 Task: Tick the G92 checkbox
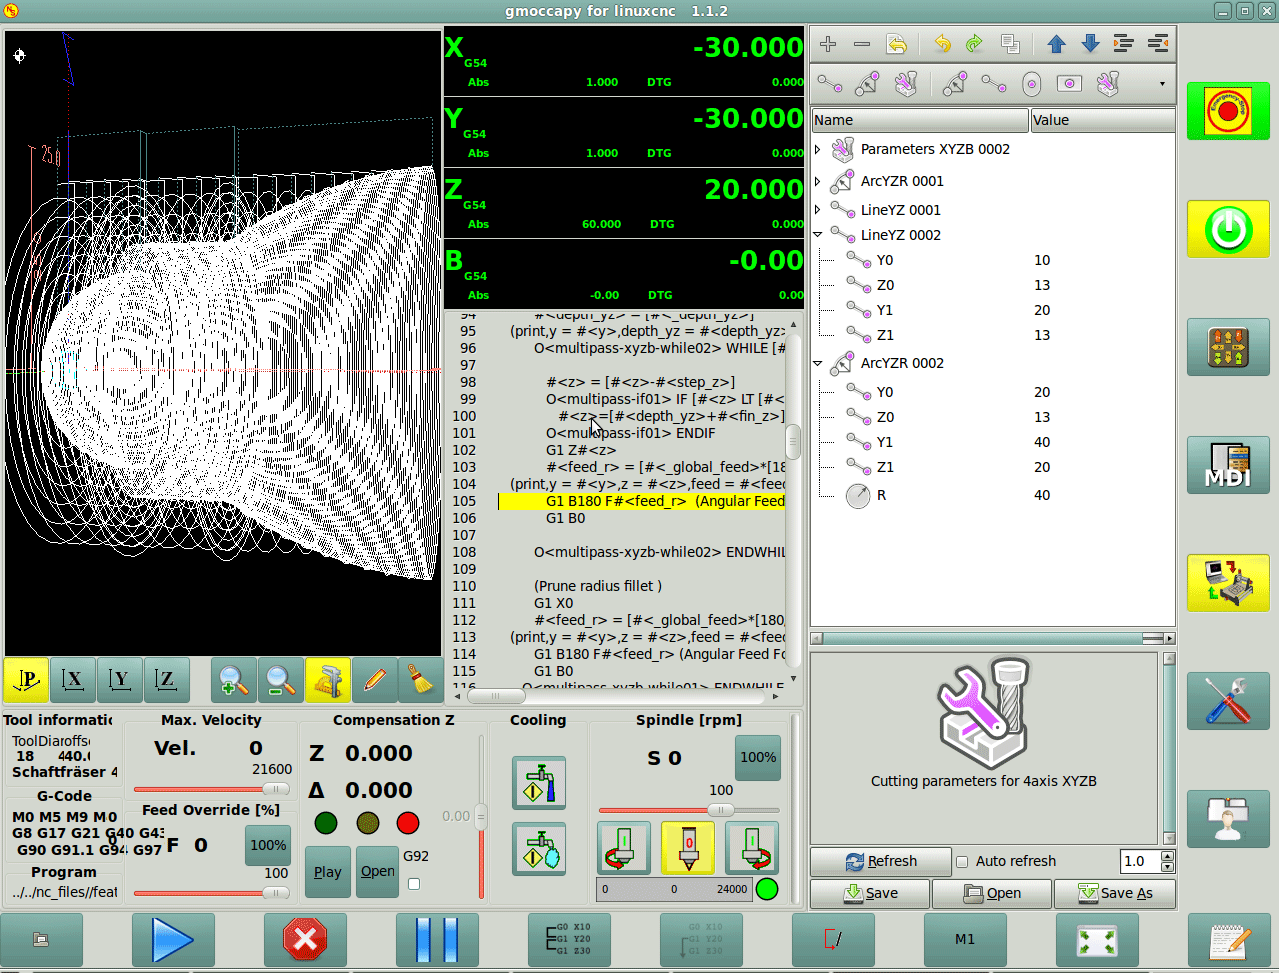click(414, 884)
